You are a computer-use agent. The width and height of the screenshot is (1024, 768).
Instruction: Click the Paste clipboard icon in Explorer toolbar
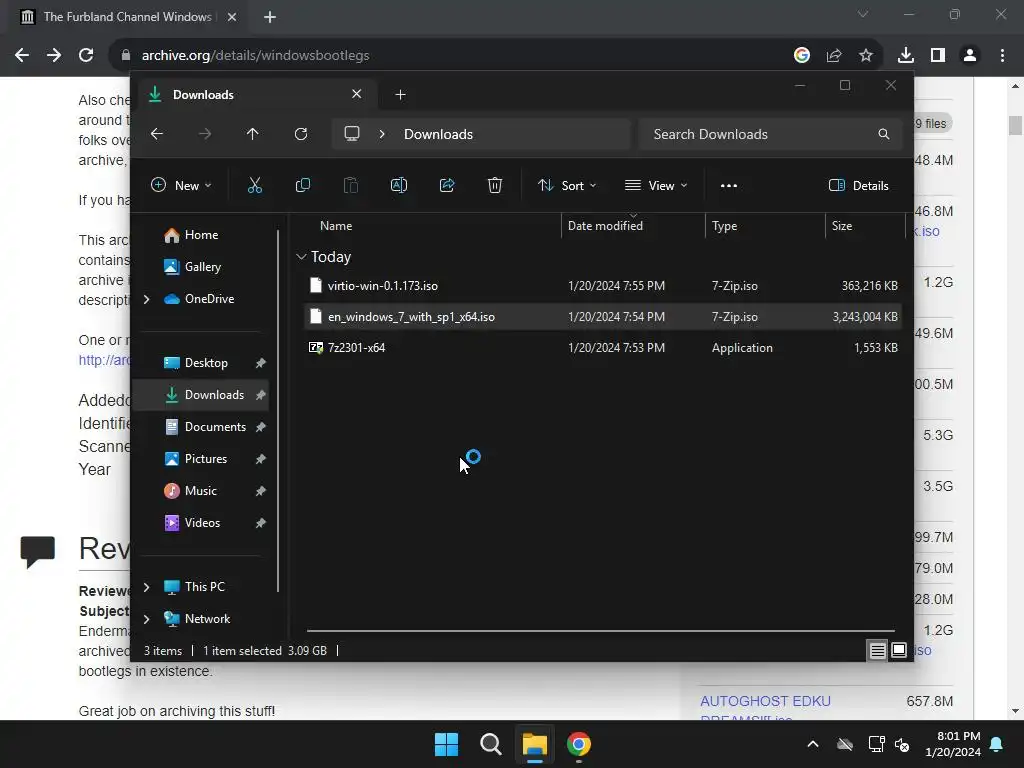pyautogui.click(x=351, y=185)
